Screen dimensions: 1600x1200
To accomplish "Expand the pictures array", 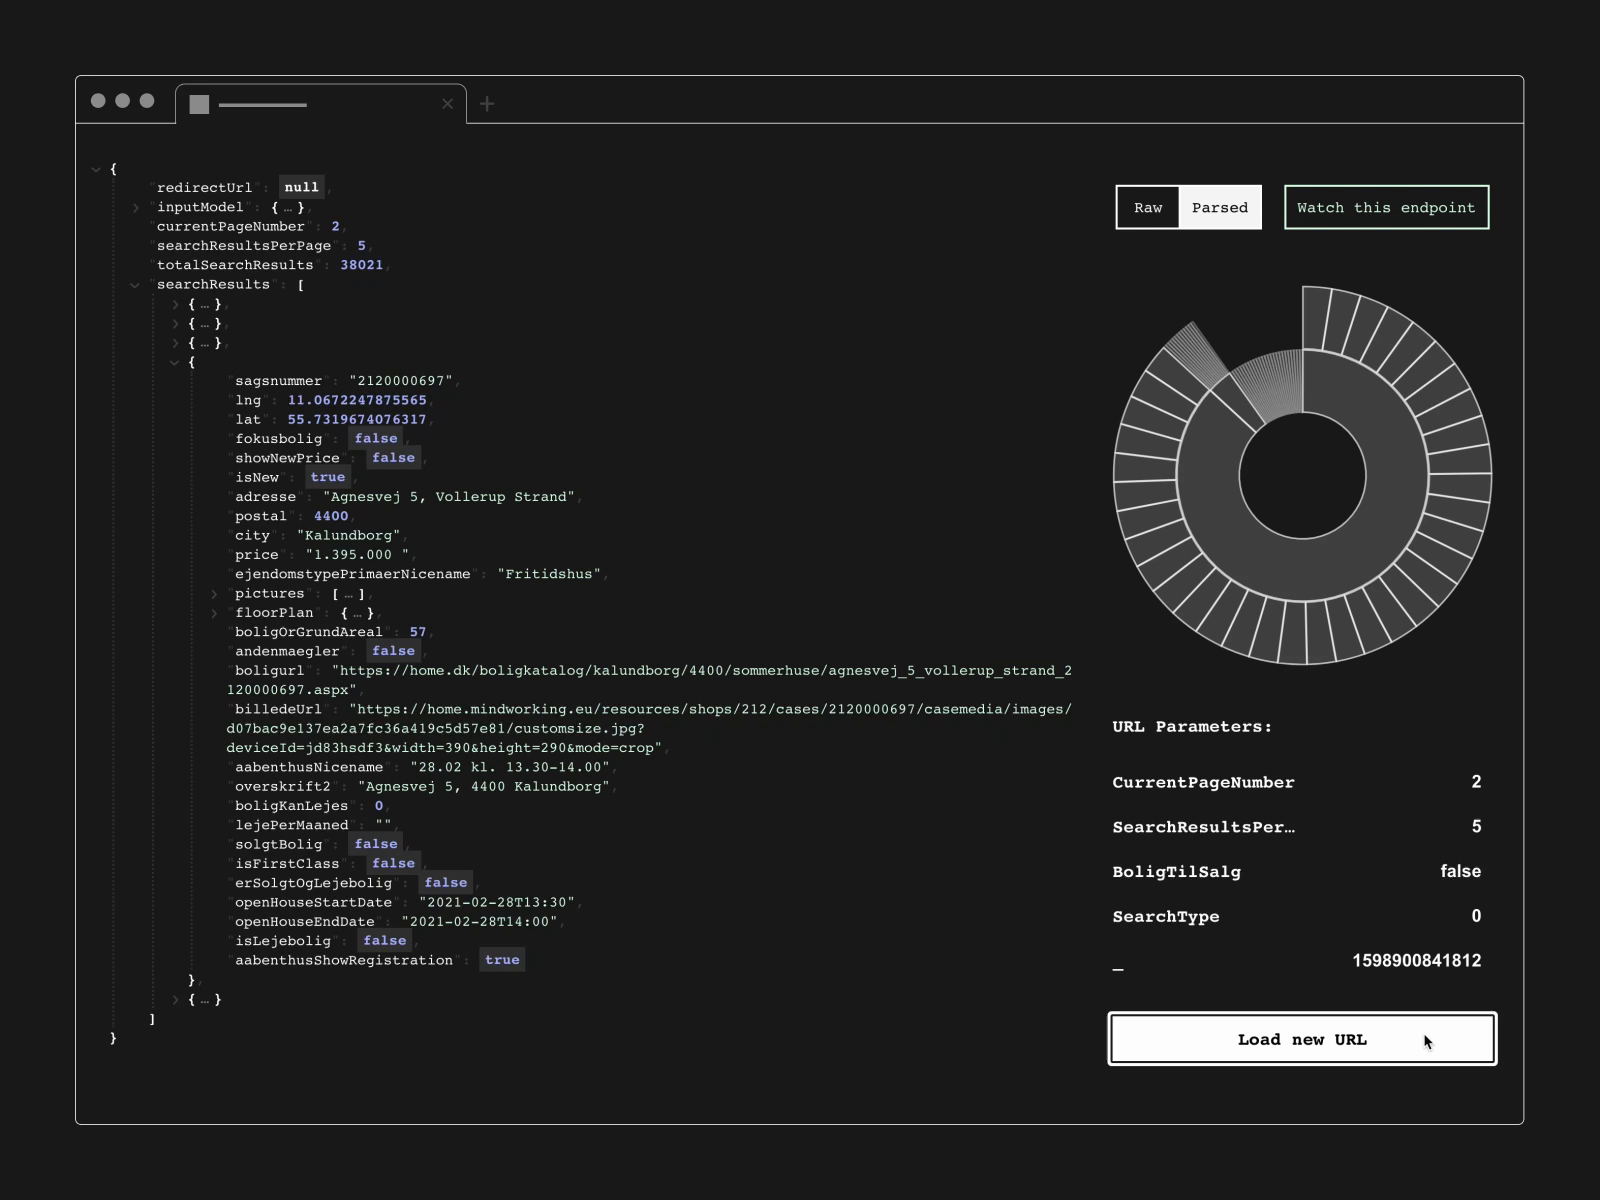I will tap(213, 593).
